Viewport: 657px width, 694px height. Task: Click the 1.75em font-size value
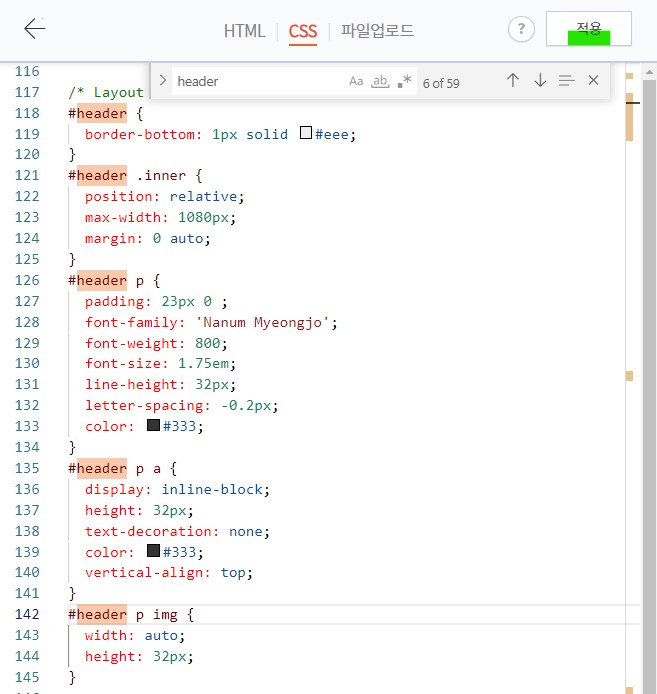(x=204, y=364)
